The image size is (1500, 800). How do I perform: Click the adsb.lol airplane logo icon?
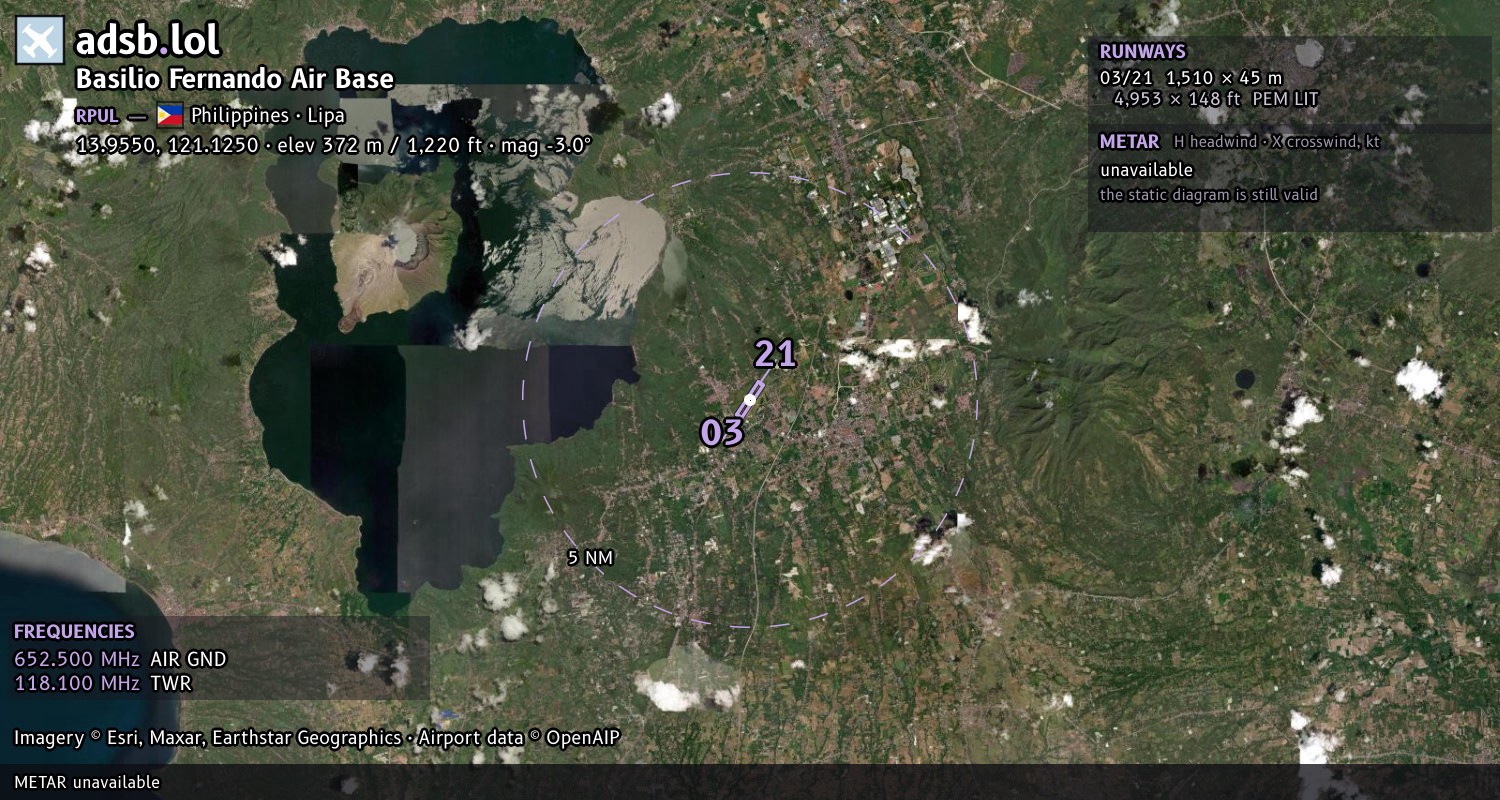pyautogui.click(x=40, y=41)
